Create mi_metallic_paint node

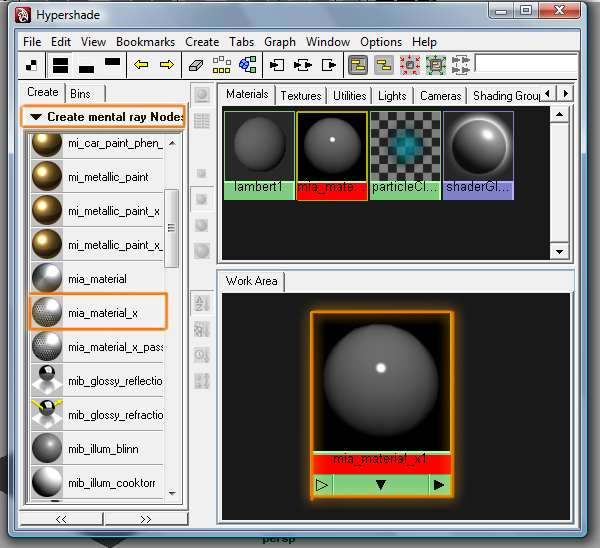click(x=98, y=177)
